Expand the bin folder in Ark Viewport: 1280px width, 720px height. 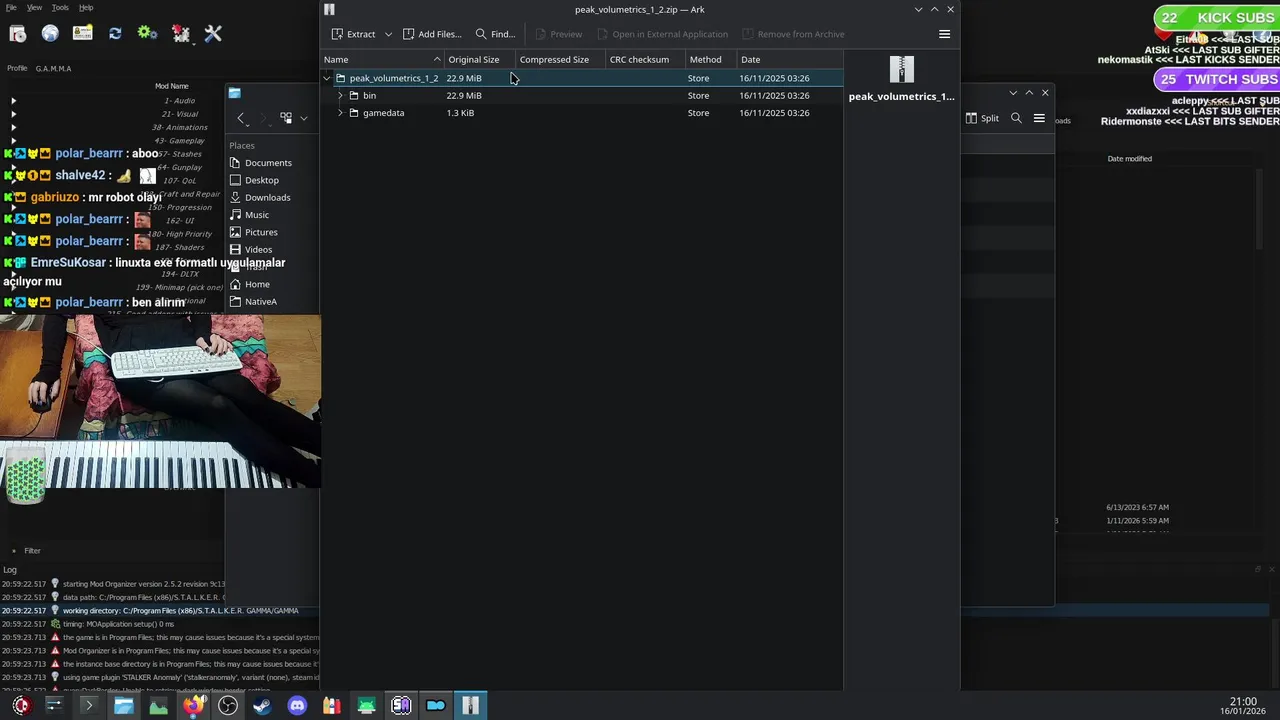click(x=340, y=96)
